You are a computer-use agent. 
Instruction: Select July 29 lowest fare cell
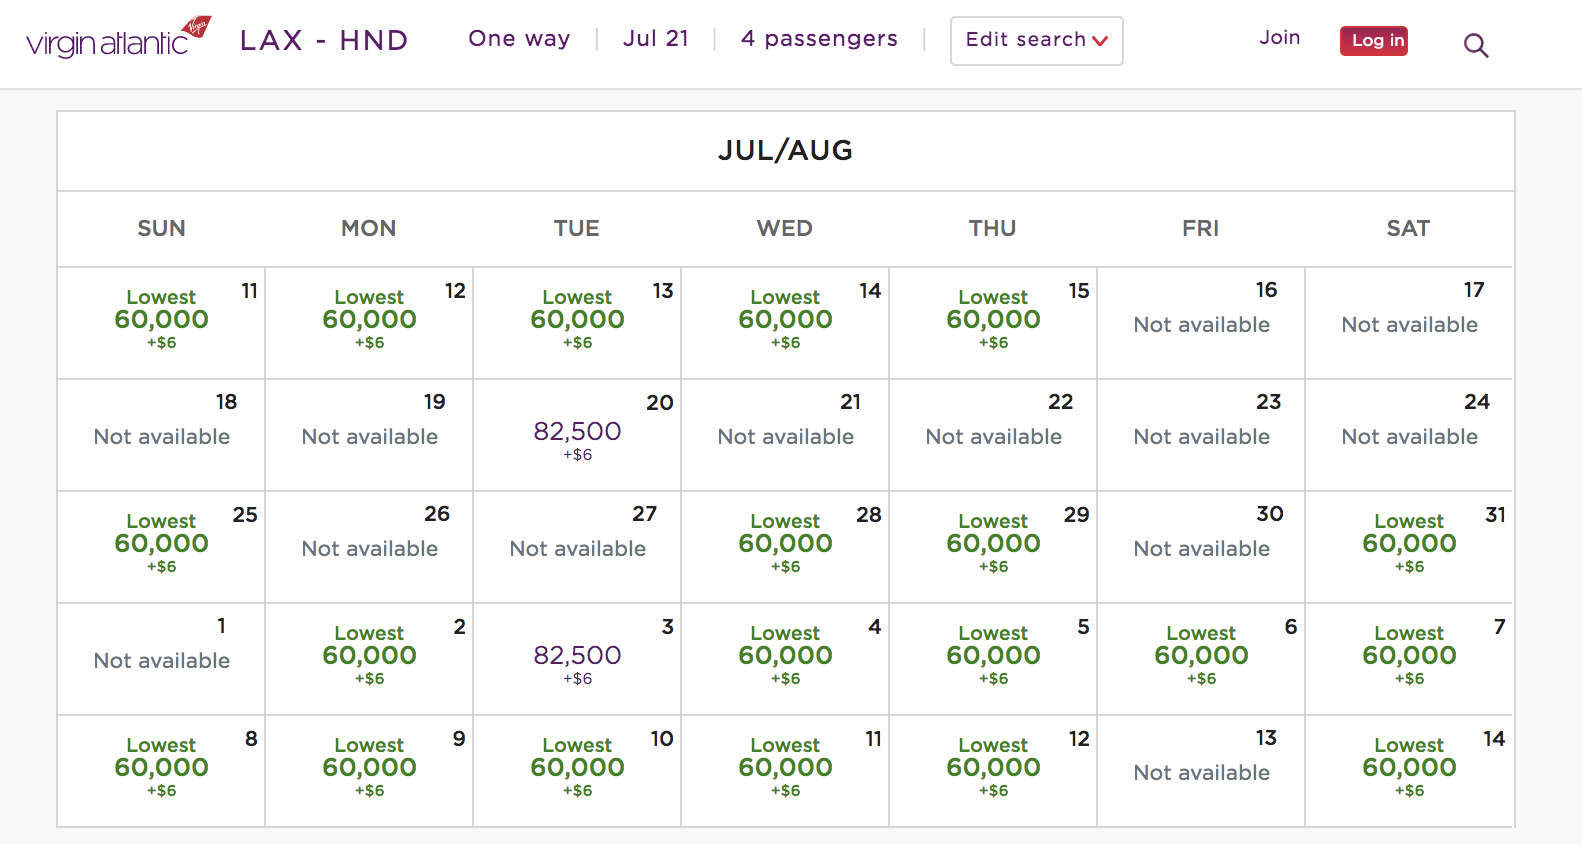pyautogui.click(x=993, y=544)
